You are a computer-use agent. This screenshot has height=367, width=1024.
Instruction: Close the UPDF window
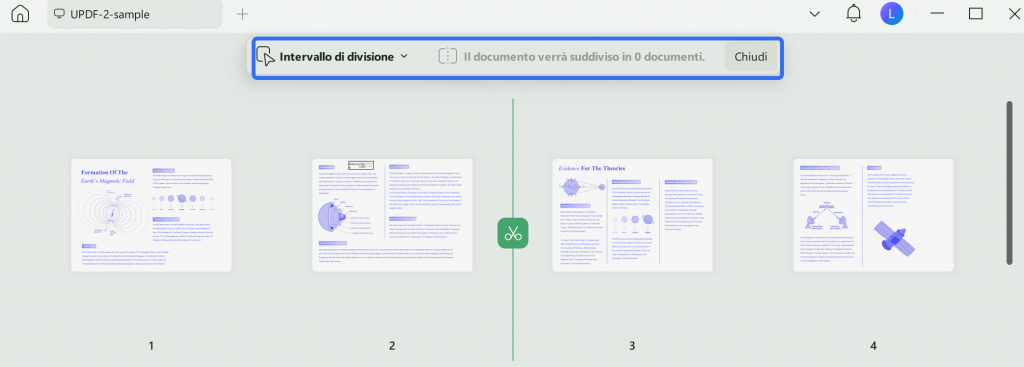(1014, 14)
